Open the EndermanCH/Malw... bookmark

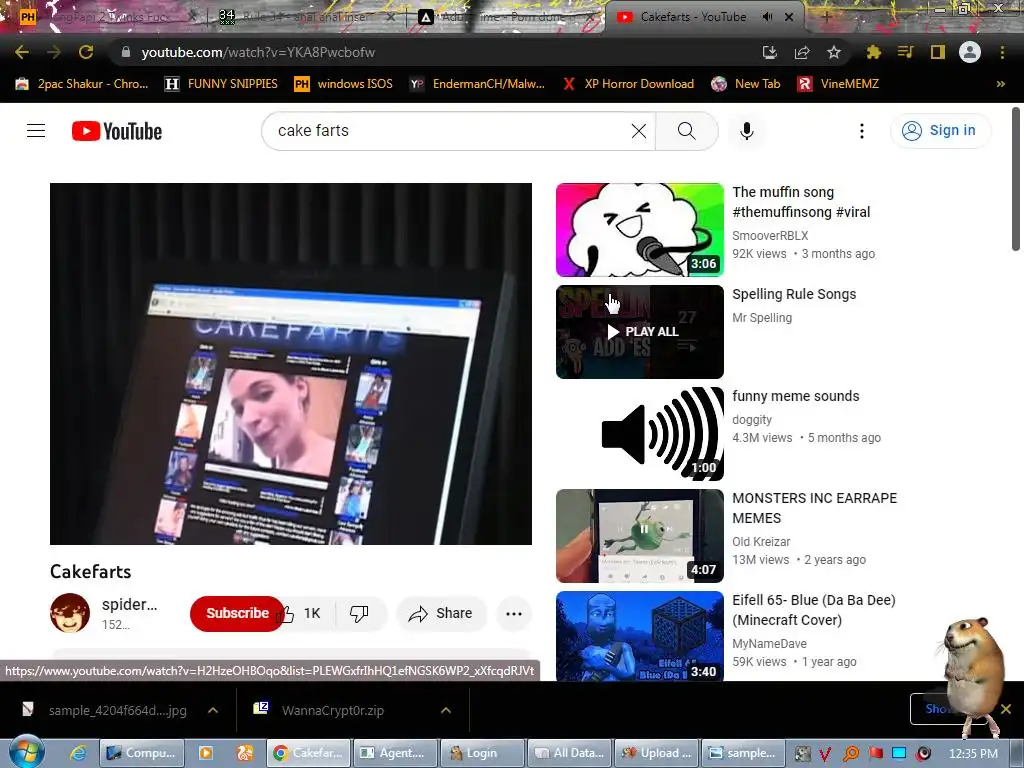pyautogui.click(x=477, y=84)
